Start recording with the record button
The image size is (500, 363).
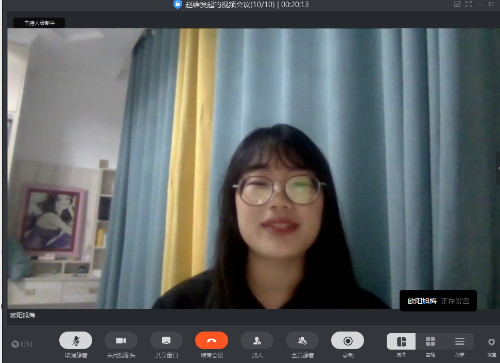[x=348, y=341]
